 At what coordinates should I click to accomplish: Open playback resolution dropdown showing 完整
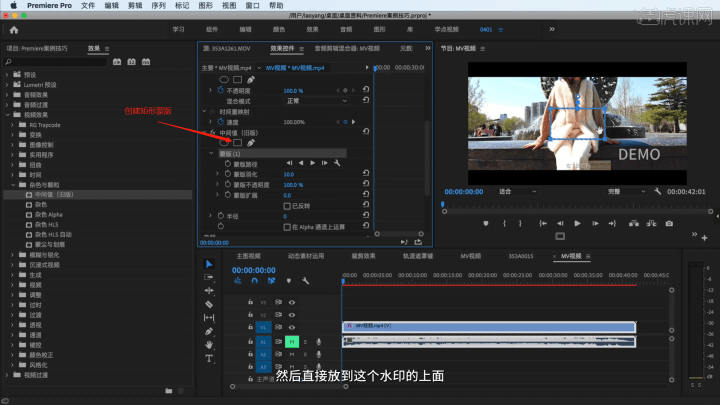626,191
